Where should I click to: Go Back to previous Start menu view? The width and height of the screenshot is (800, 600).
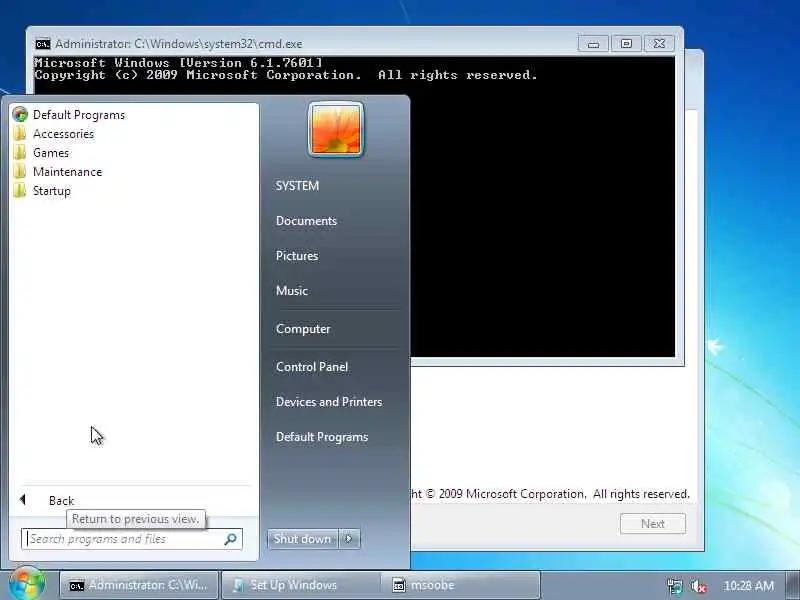tap(61, 501)
